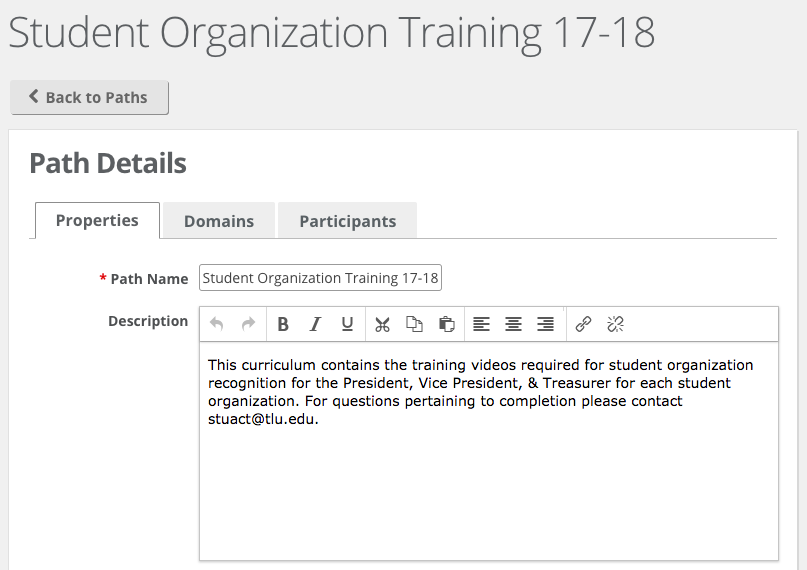This screenshot has height=570, width=807.
Task: Select the Path Name label
Action: tap(149, 279)
